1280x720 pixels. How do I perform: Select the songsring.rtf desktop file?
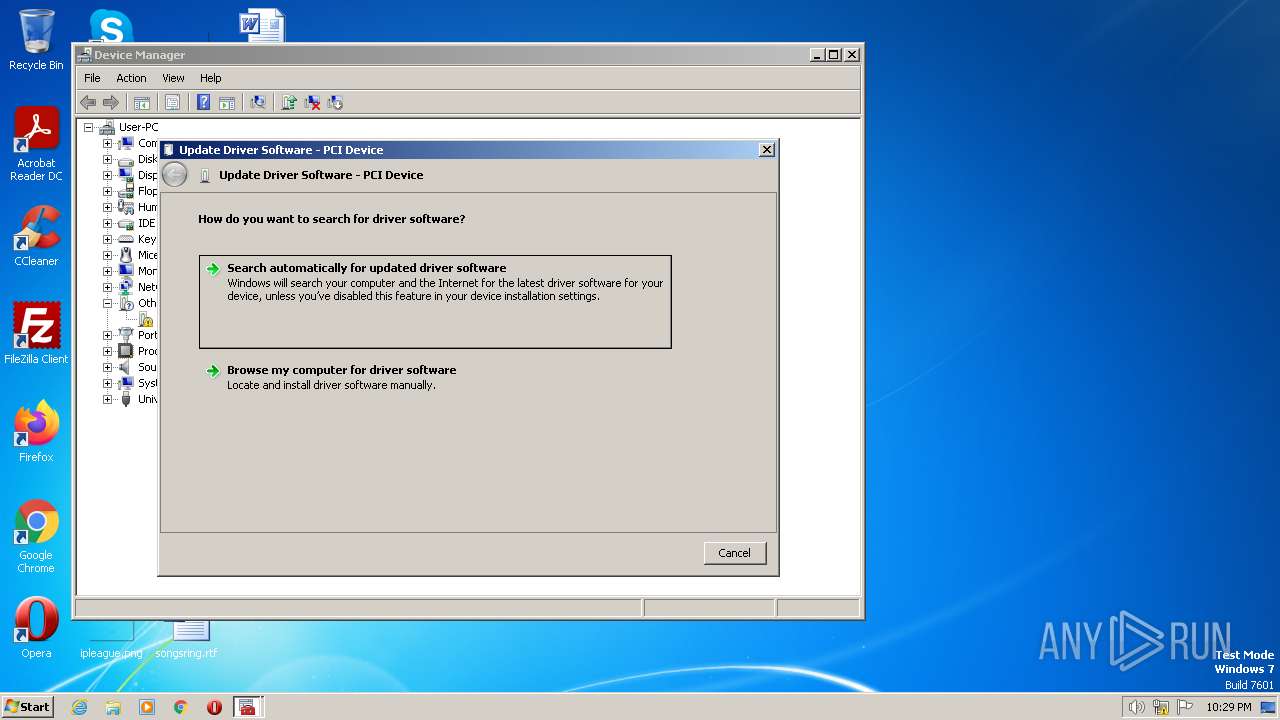tap(187, 638)
